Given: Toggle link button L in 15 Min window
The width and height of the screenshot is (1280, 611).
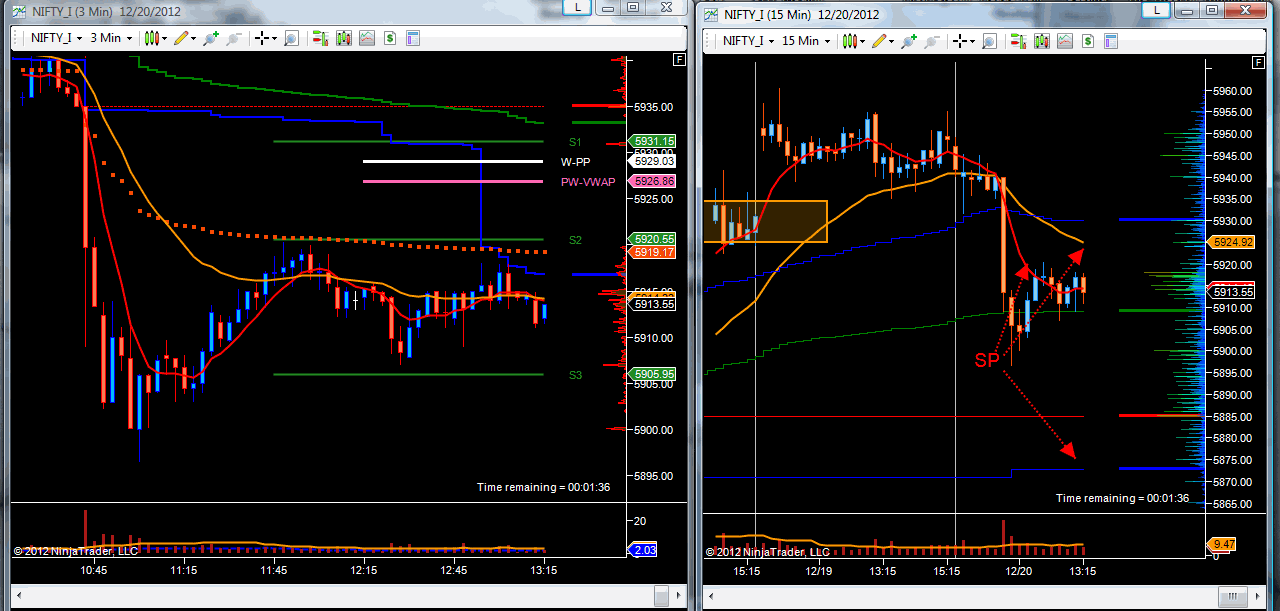Looking at the screenshot, I should (x=1155, y=10).
